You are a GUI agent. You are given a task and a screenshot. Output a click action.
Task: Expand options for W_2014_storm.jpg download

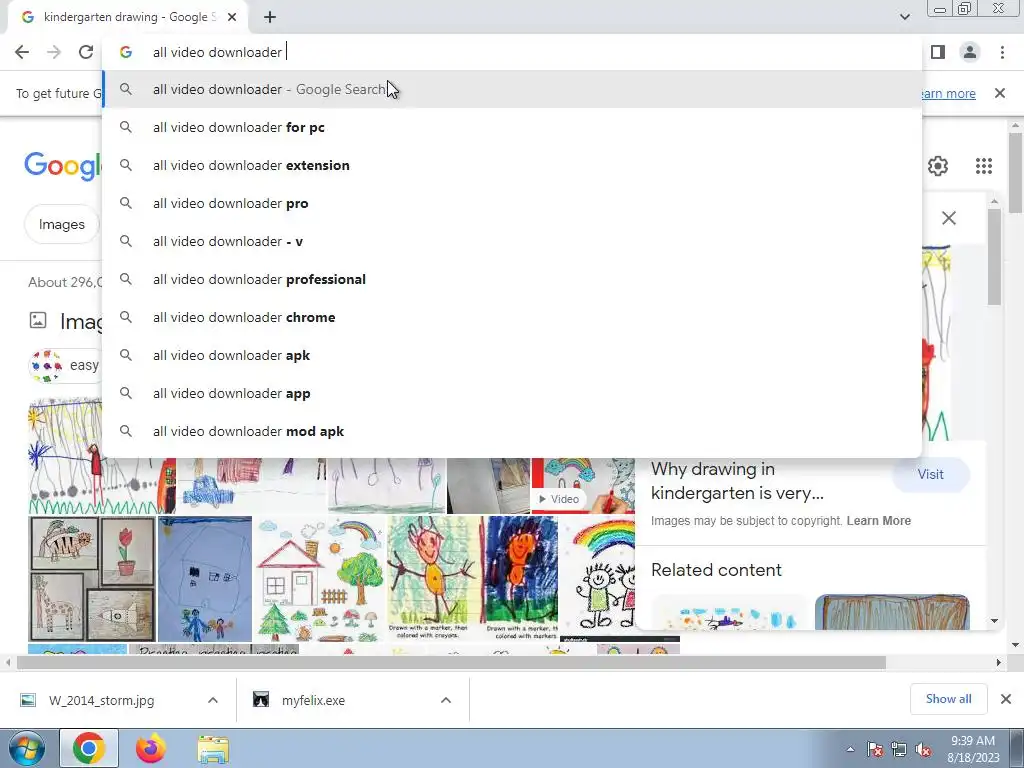(x=213, y=700)
